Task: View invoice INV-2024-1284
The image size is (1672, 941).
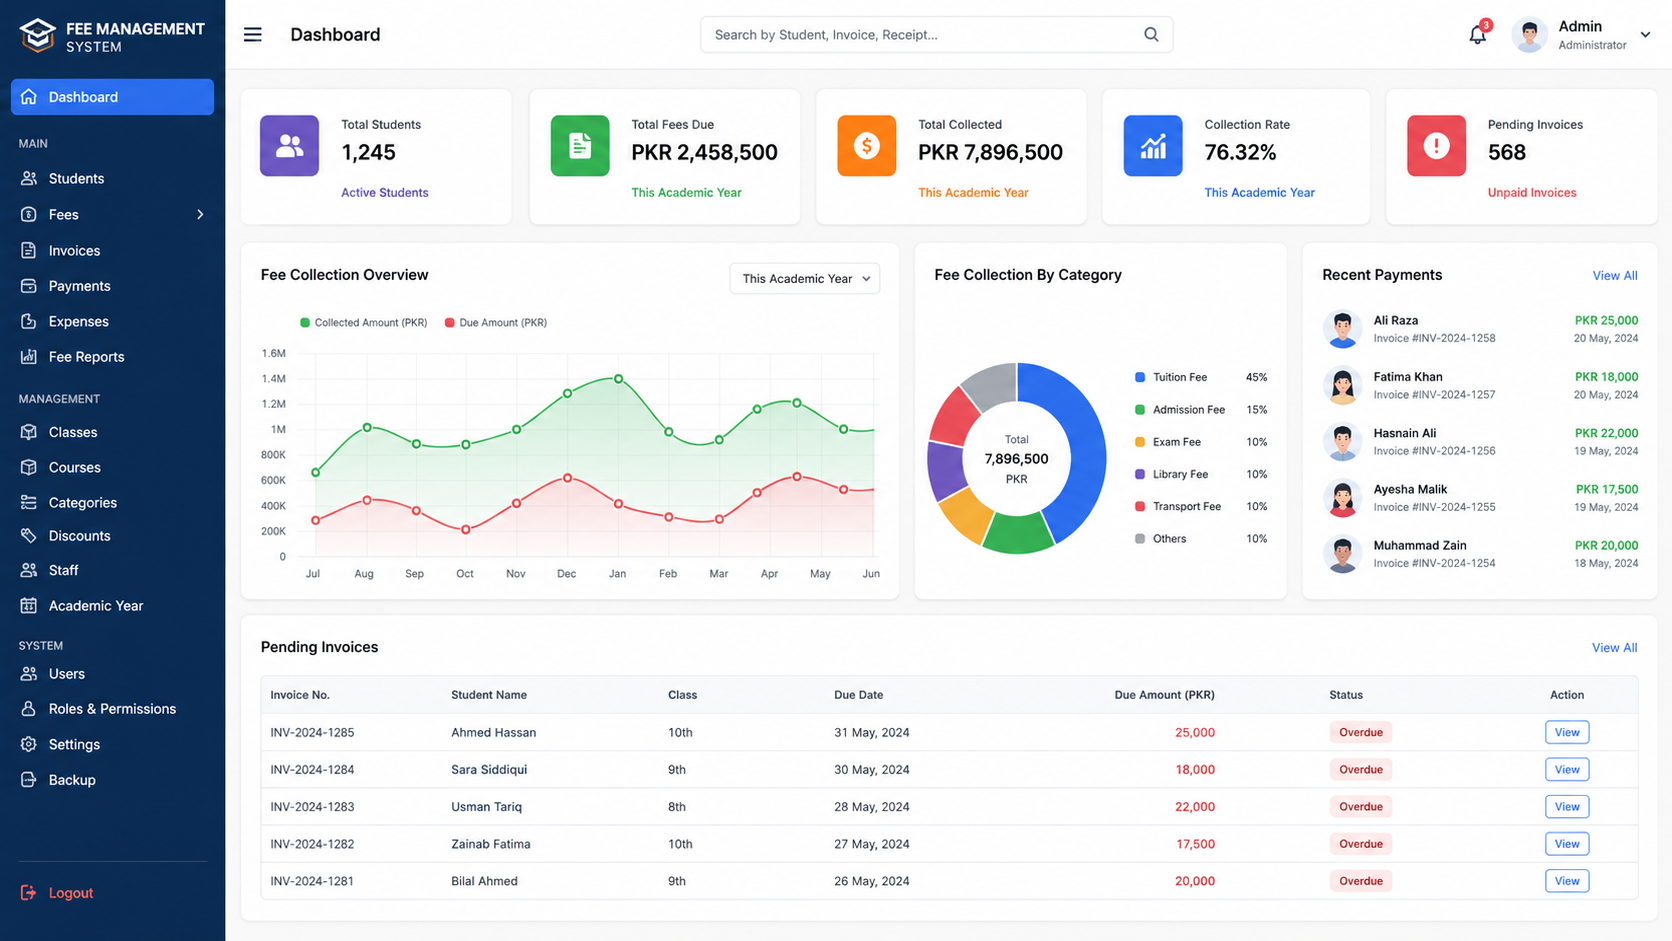Action: (1567, 769)
